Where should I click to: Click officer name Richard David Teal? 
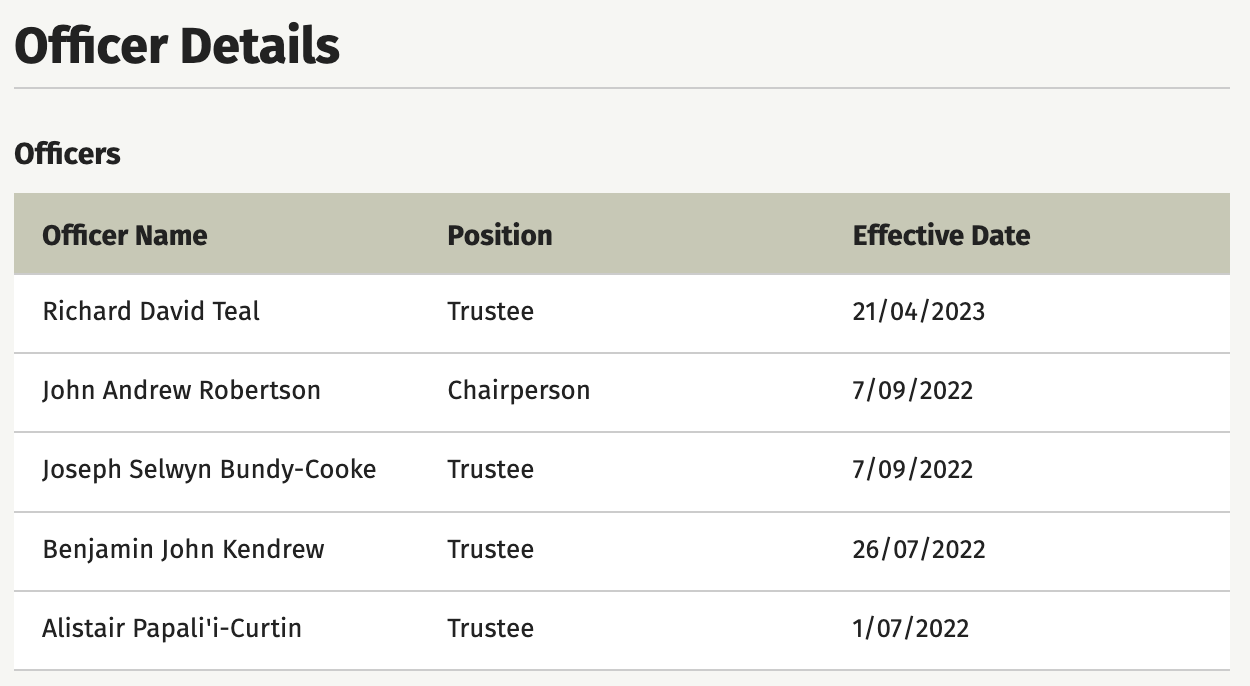point(151,311)
